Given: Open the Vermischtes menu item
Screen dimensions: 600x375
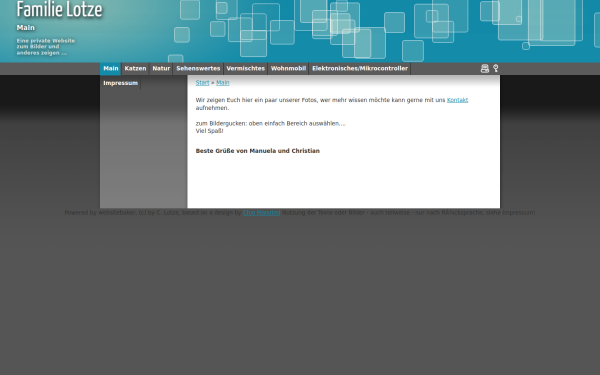Looking at the screenshot, I should point(246,68).
